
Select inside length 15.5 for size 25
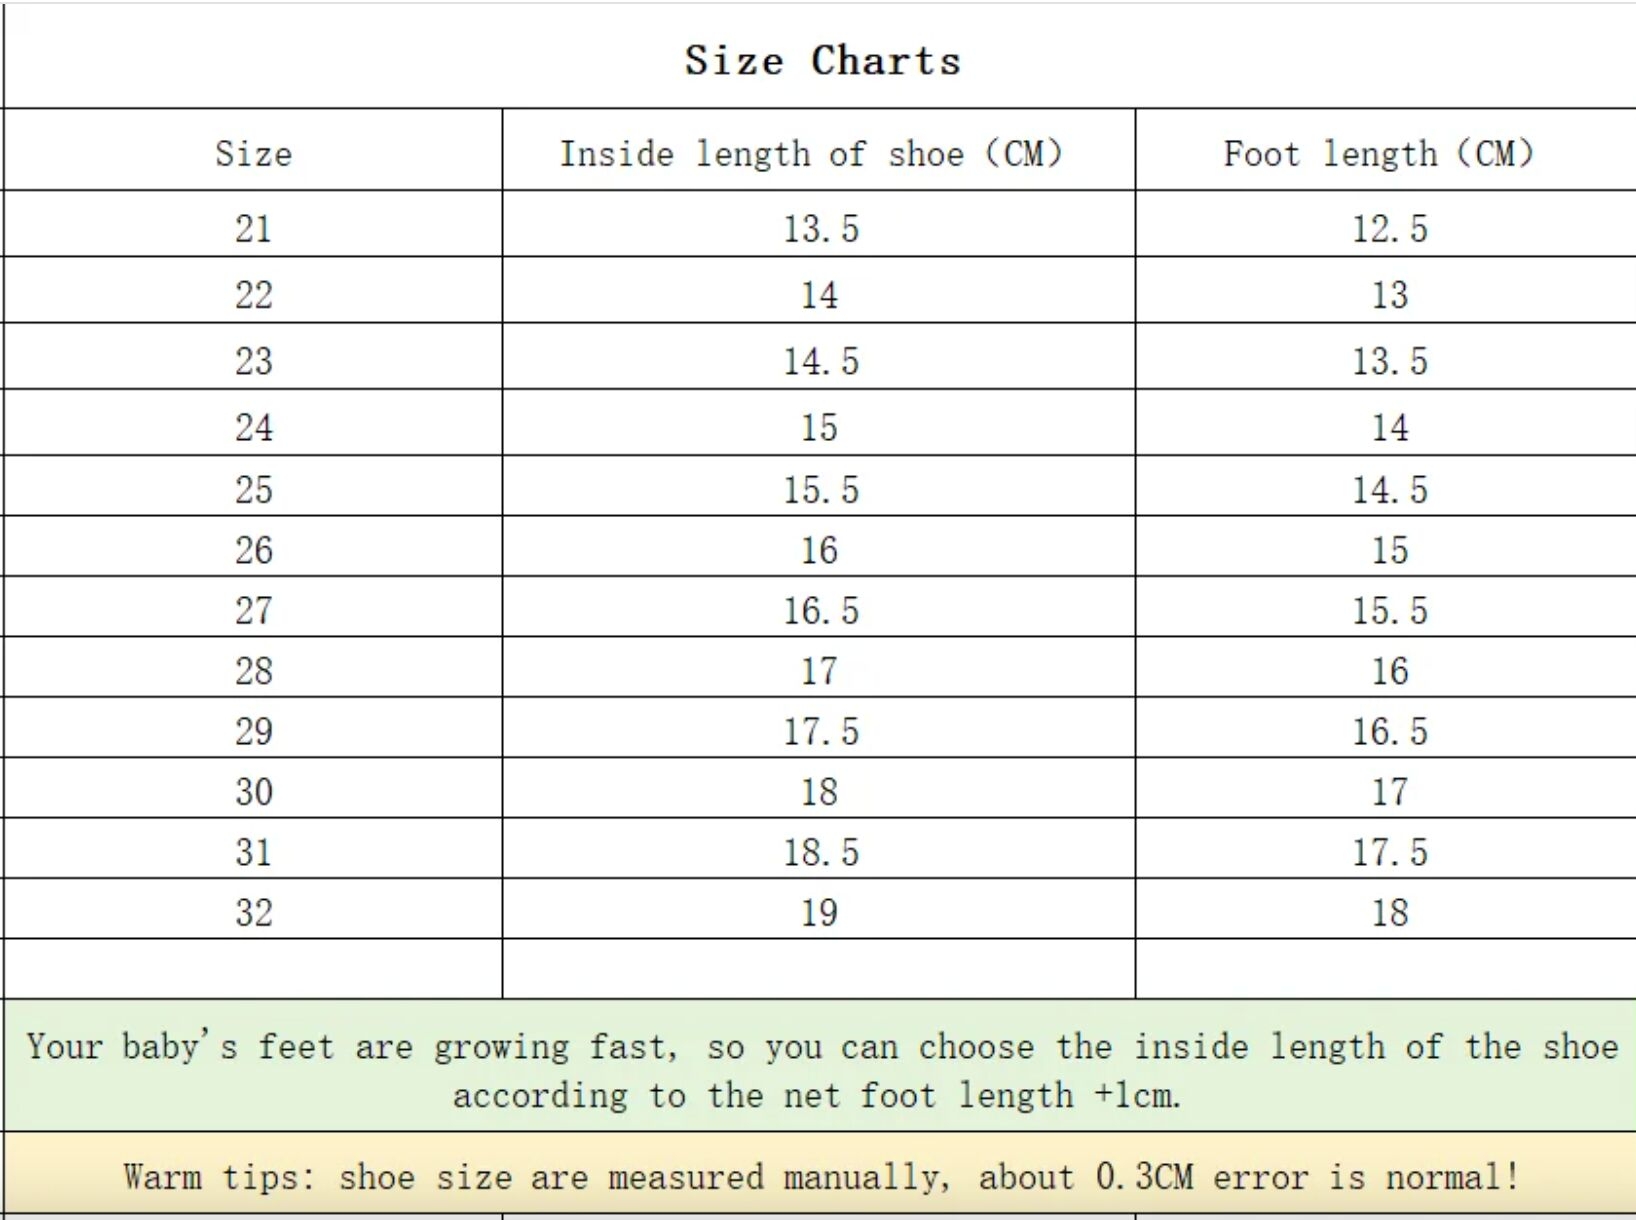pyautogui.click(x=820, y=489)
